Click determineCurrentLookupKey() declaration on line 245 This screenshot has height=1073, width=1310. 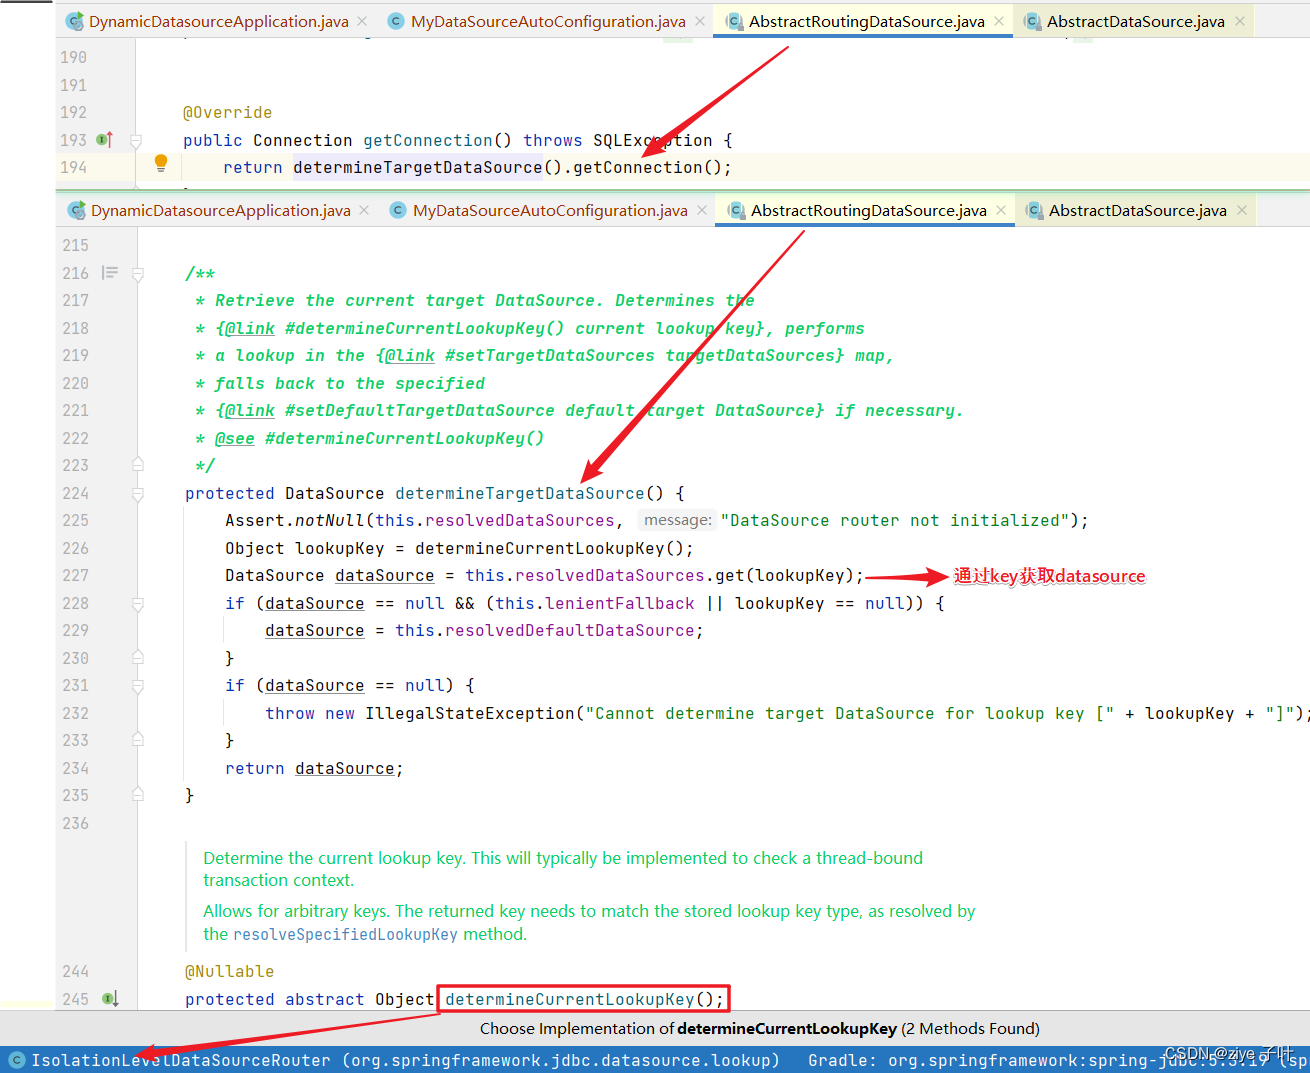point(584,999)
